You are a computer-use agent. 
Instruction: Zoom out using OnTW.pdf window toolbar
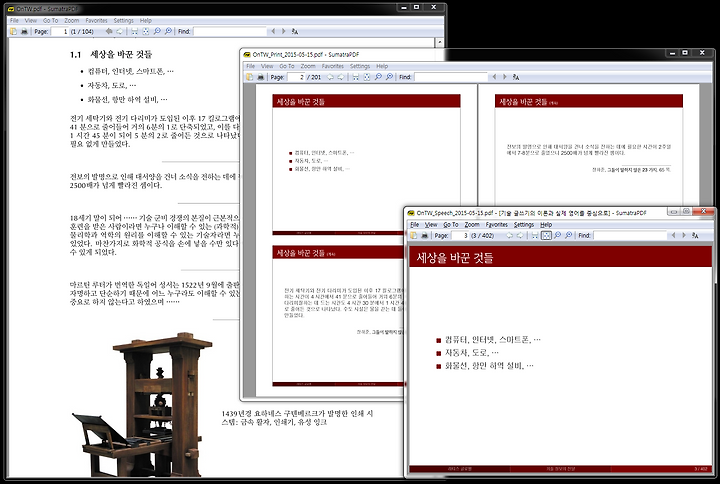[157, 31]
